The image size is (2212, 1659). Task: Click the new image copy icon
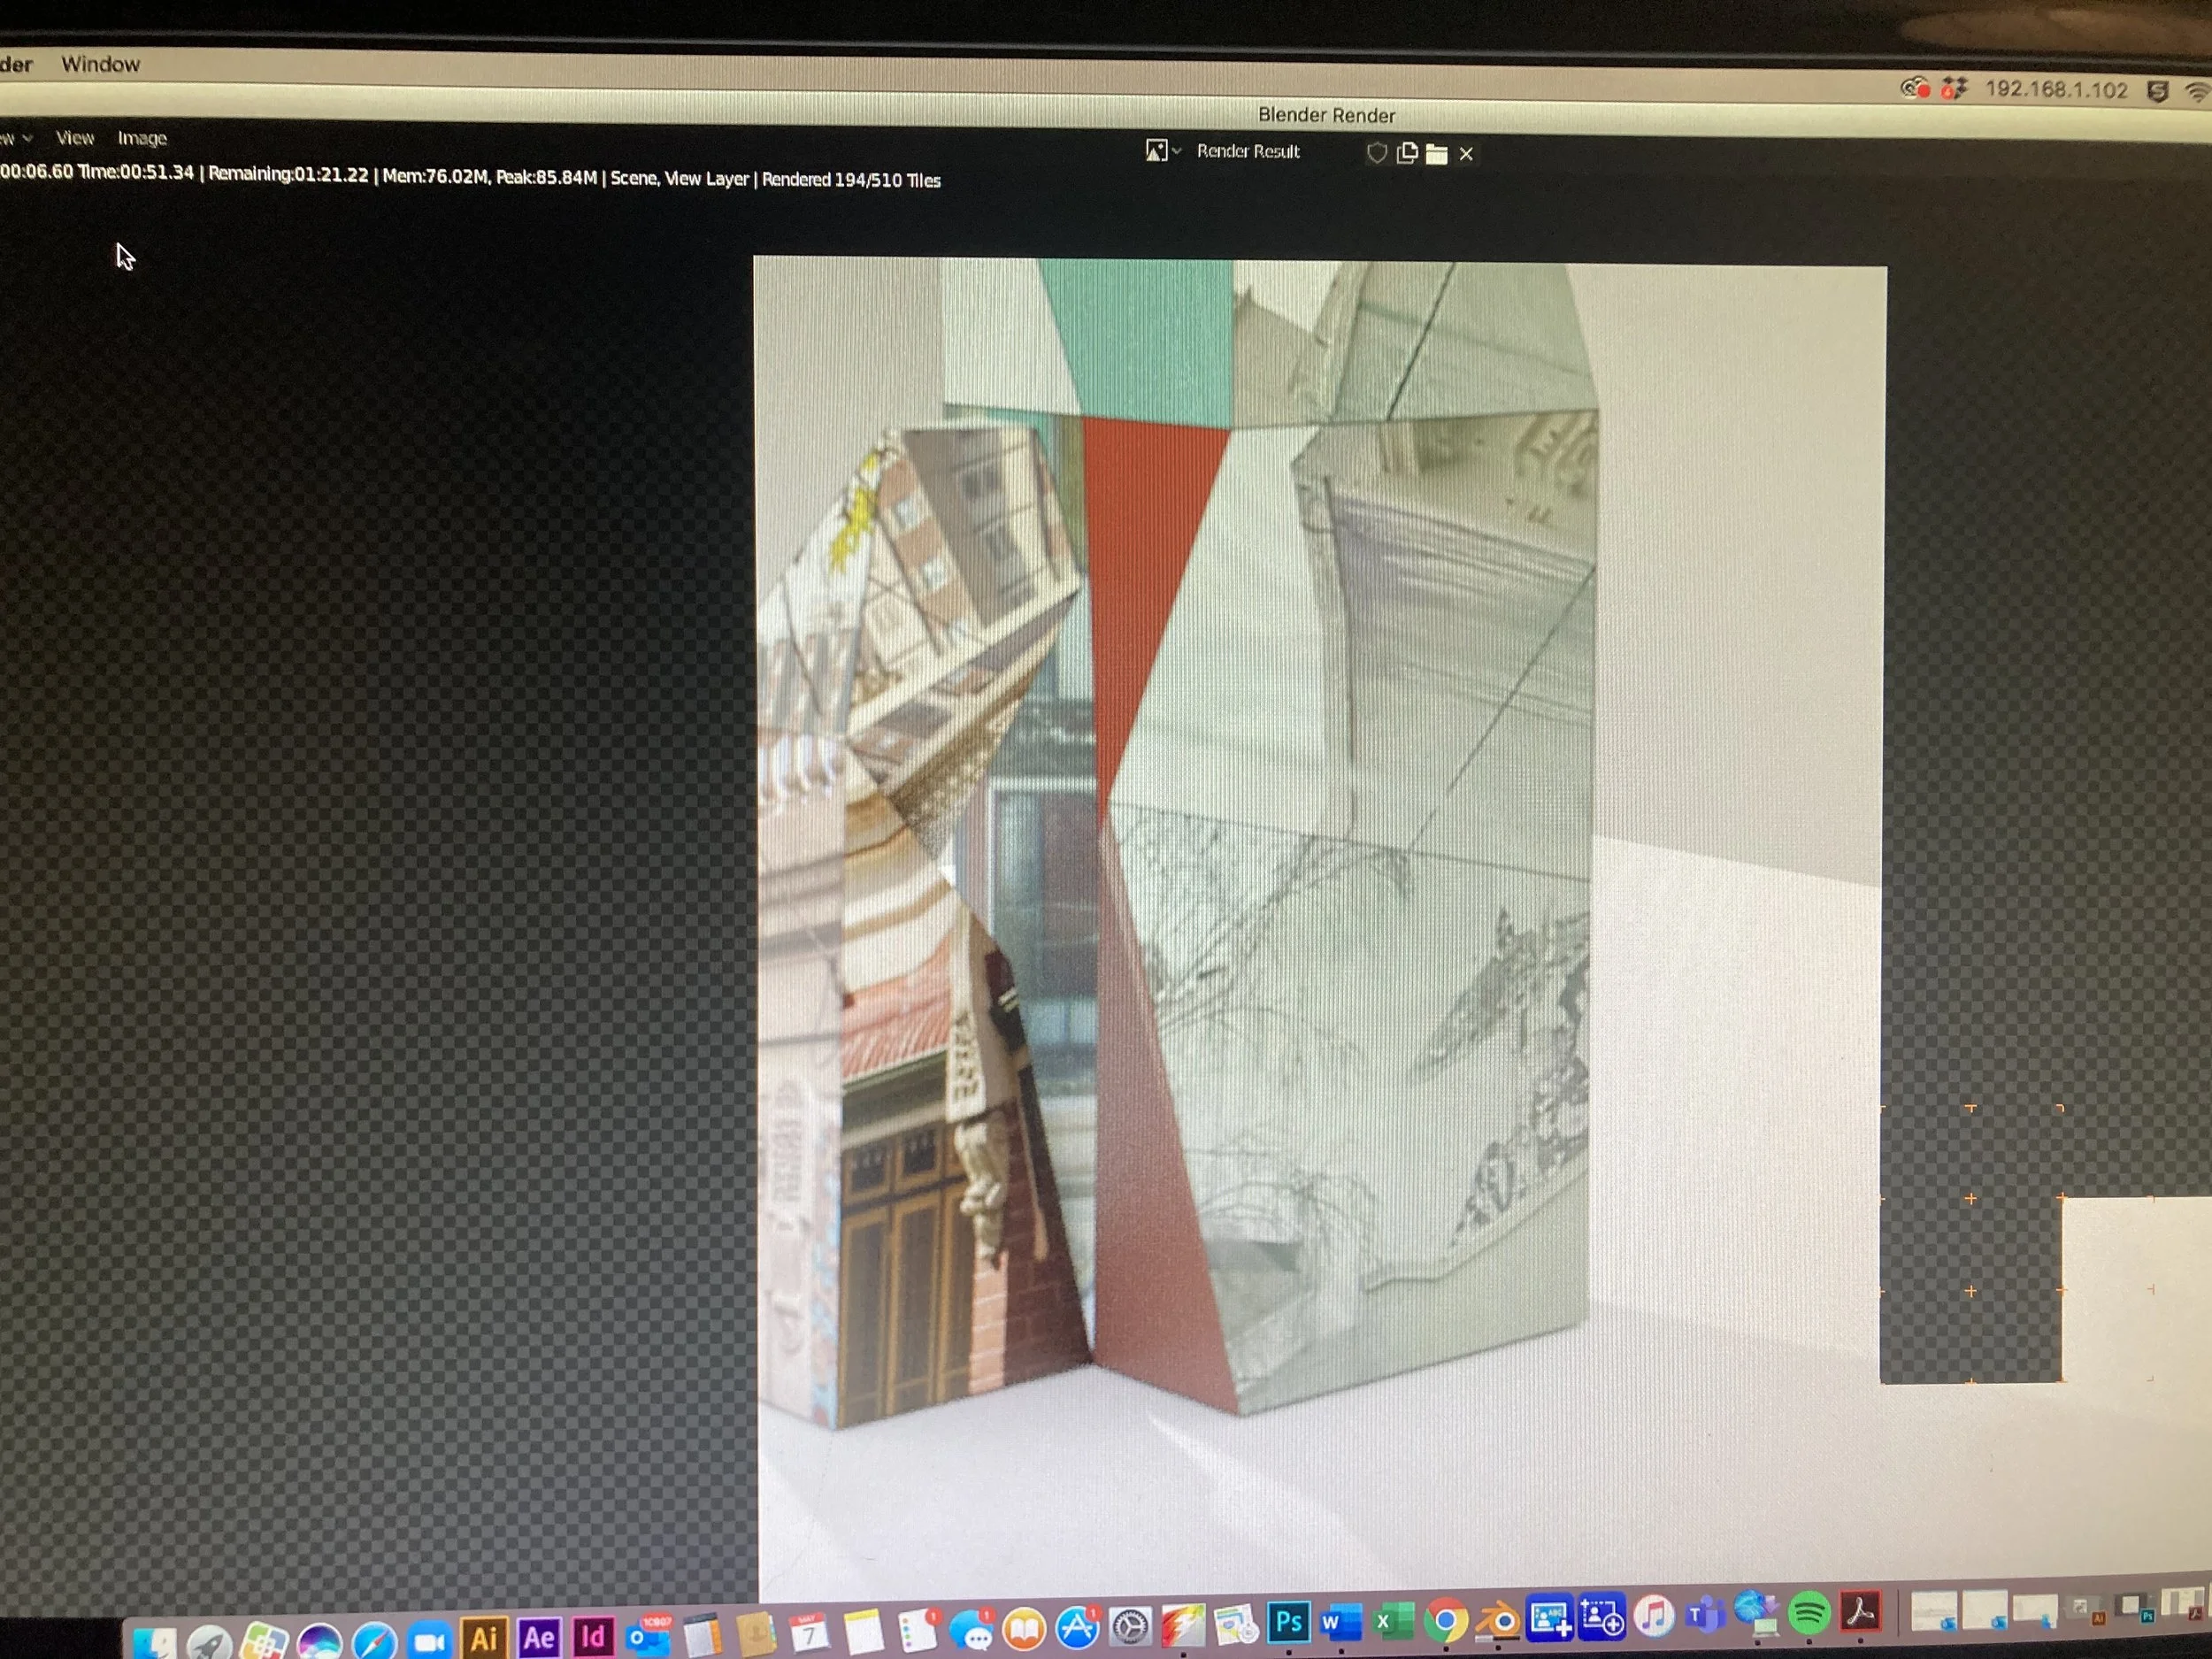point(1407,153)
